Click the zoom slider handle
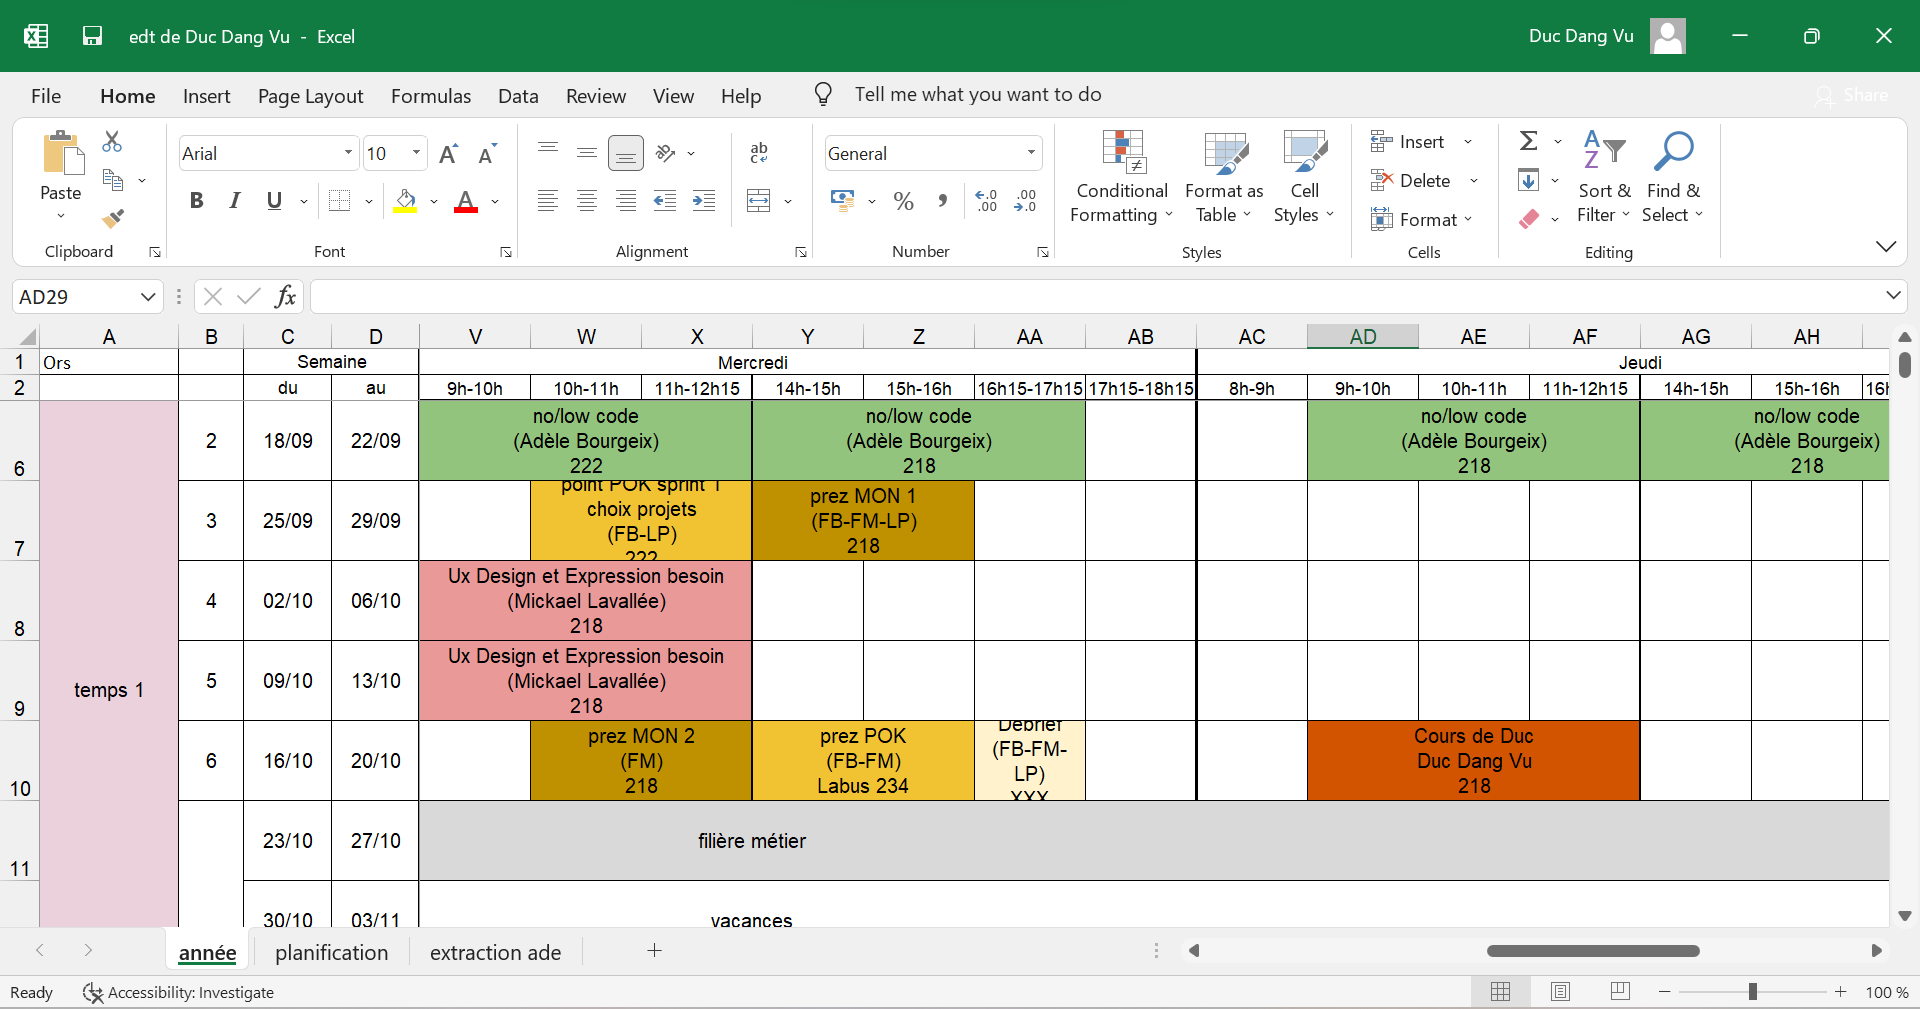 (x=1752, y=991)
